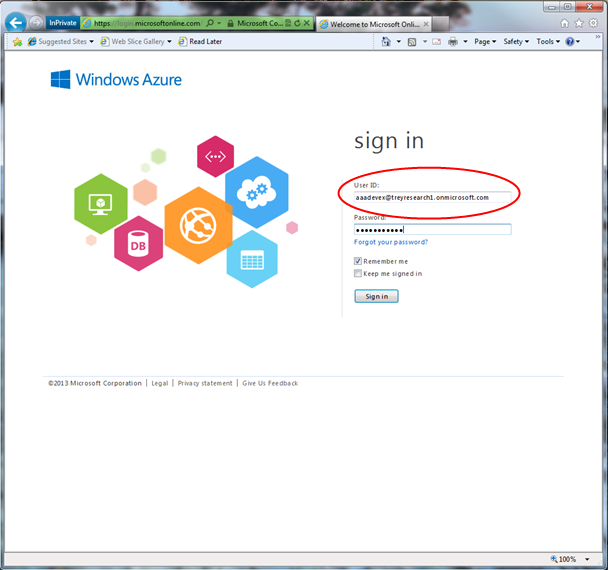Open the Give Us Feedback link
This screenshot has height=570, width=608.
click(270, 383)
